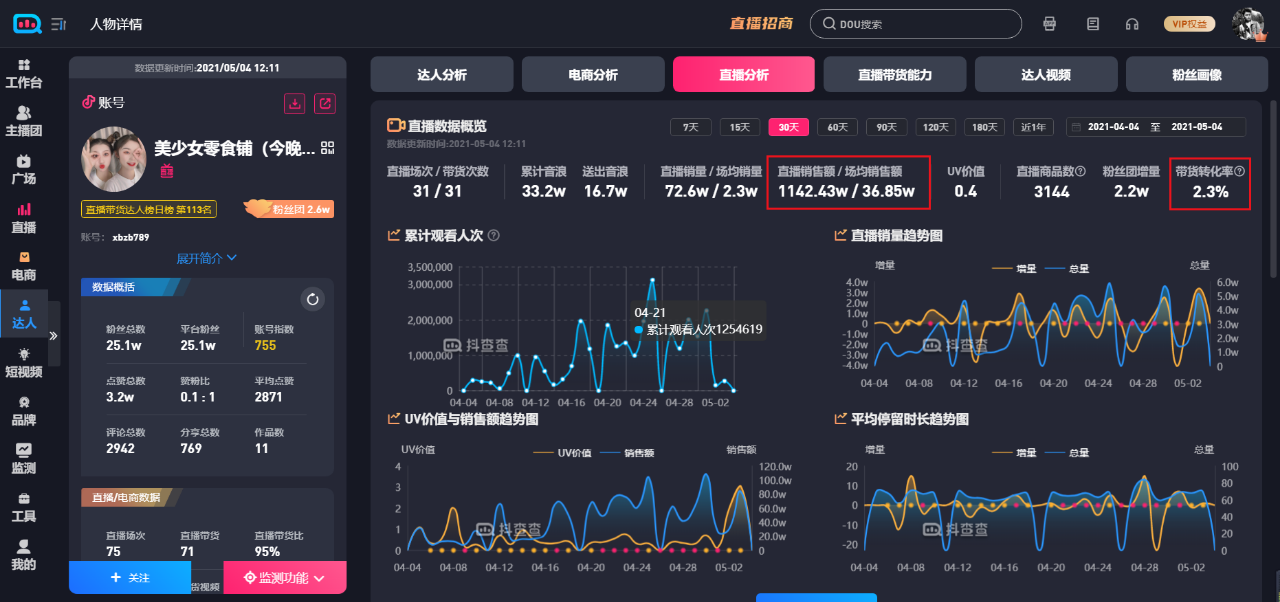The width and height of the screenshot is (1280, 602).
Task: Switch to 电商 via the sidebar icon
Action: (x=24, y=267)
